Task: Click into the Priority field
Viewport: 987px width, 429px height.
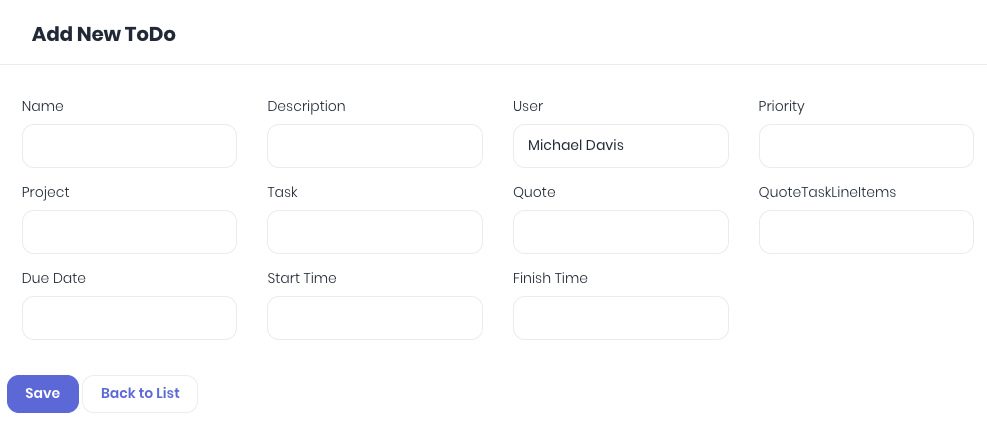Action: coord(866,146)
